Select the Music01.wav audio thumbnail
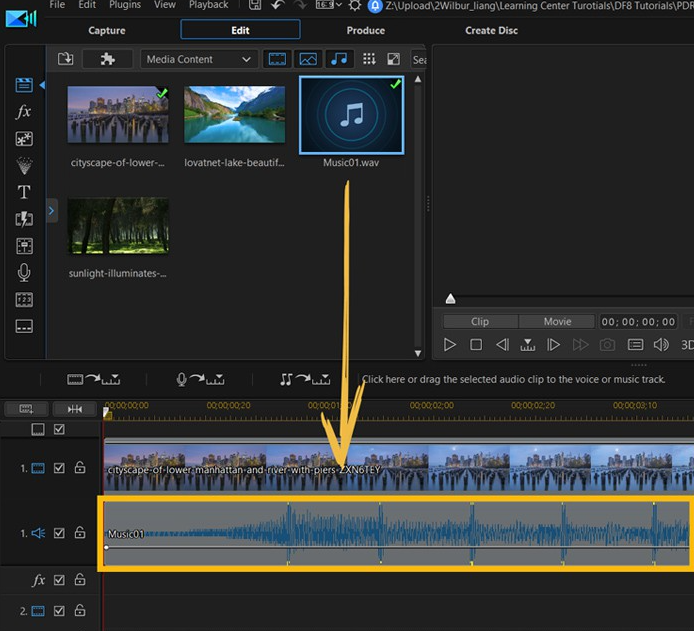Screen dimensions: 694x631 click(351, 115)
